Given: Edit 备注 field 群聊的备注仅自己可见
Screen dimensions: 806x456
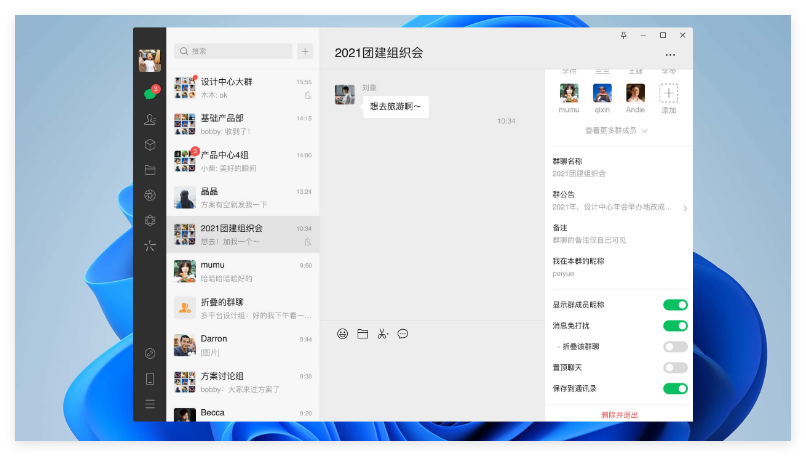Looking at the screenshot, I should point(589,240).
